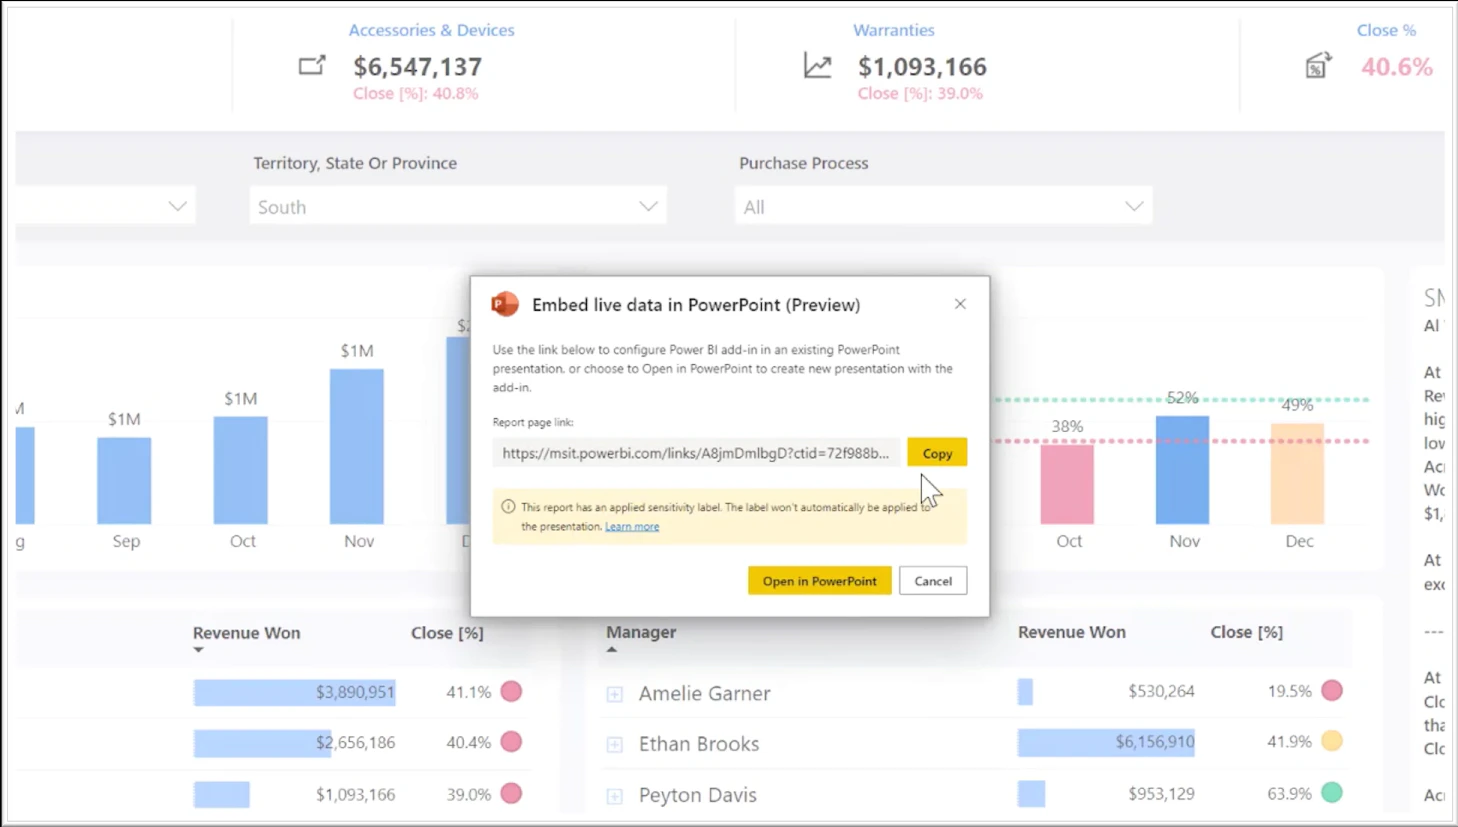Click the $530,264 revenue cell
Screen dimensions: 1458x827
tap(1161, 691)
